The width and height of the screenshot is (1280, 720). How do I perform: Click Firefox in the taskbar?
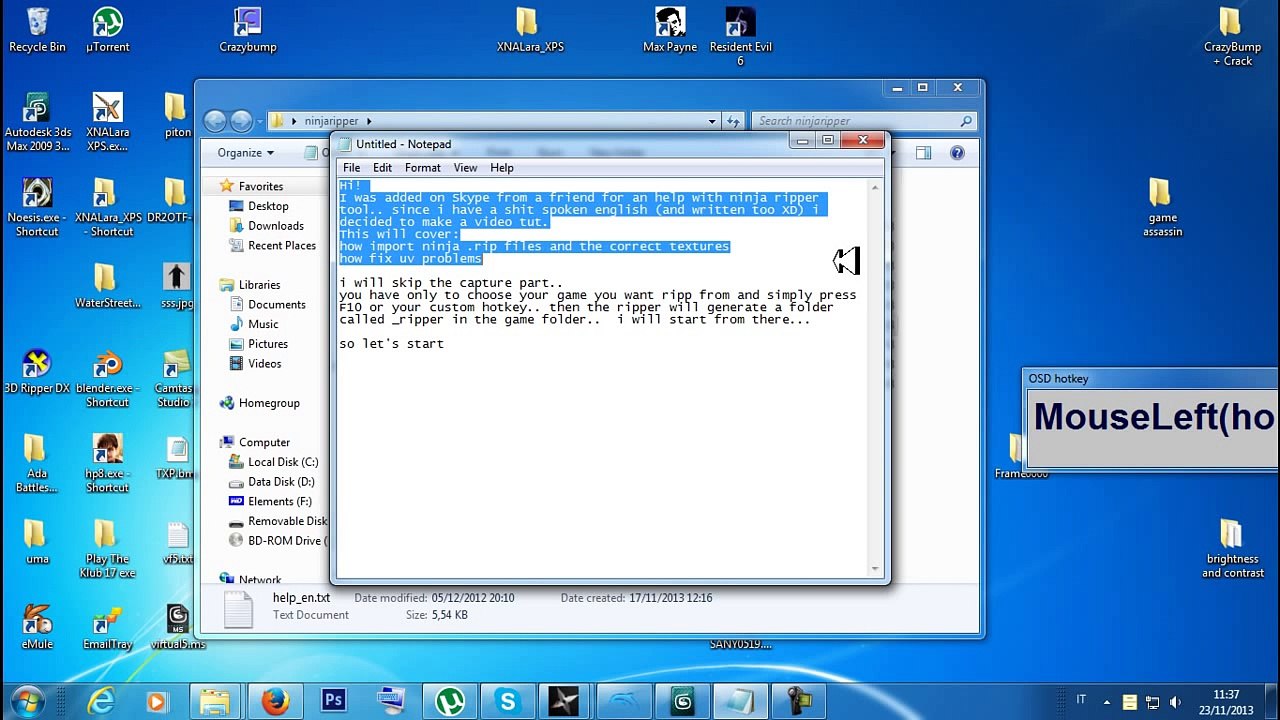point(276,702)
